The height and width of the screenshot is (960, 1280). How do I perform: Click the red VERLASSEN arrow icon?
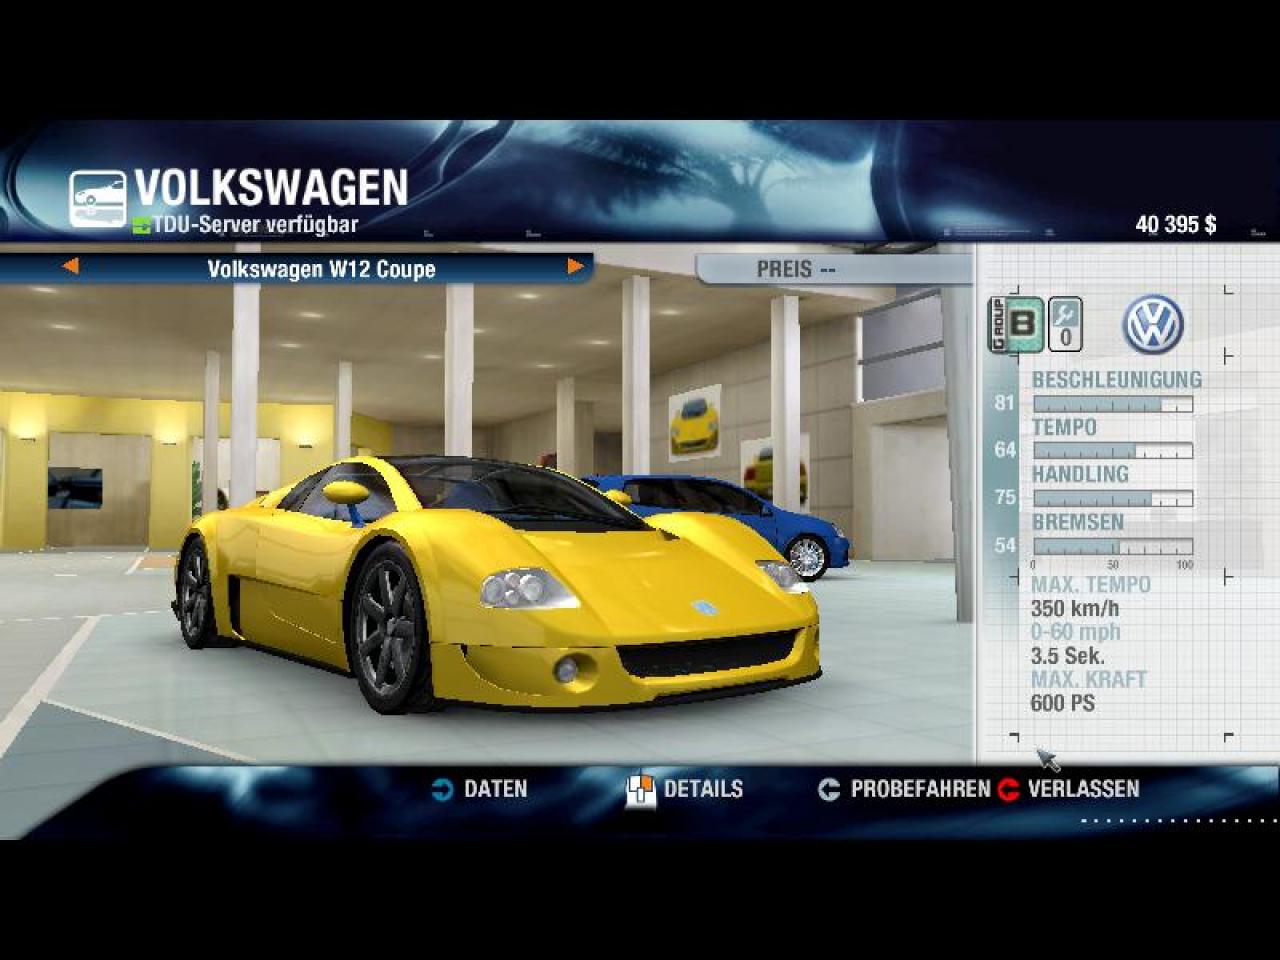[1008, 790]
